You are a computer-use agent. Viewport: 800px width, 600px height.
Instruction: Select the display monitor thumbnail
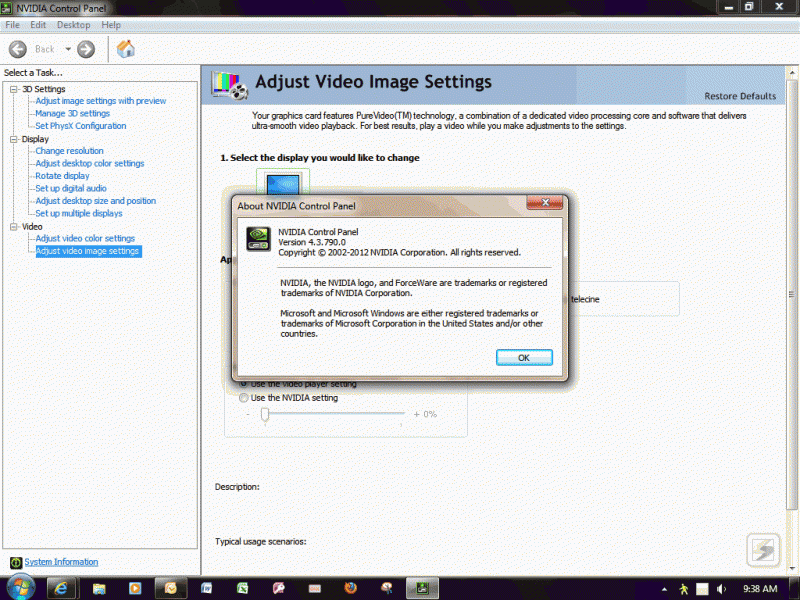283,183
